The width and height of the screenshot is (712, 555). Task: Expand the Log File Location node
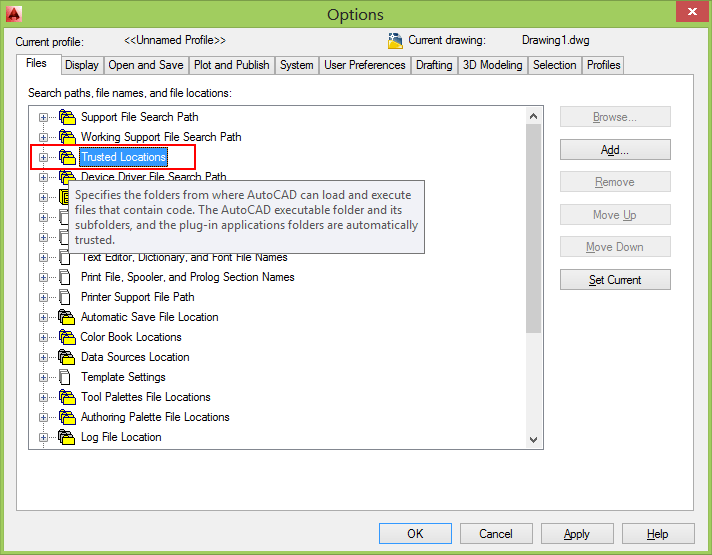pos(43,437)
